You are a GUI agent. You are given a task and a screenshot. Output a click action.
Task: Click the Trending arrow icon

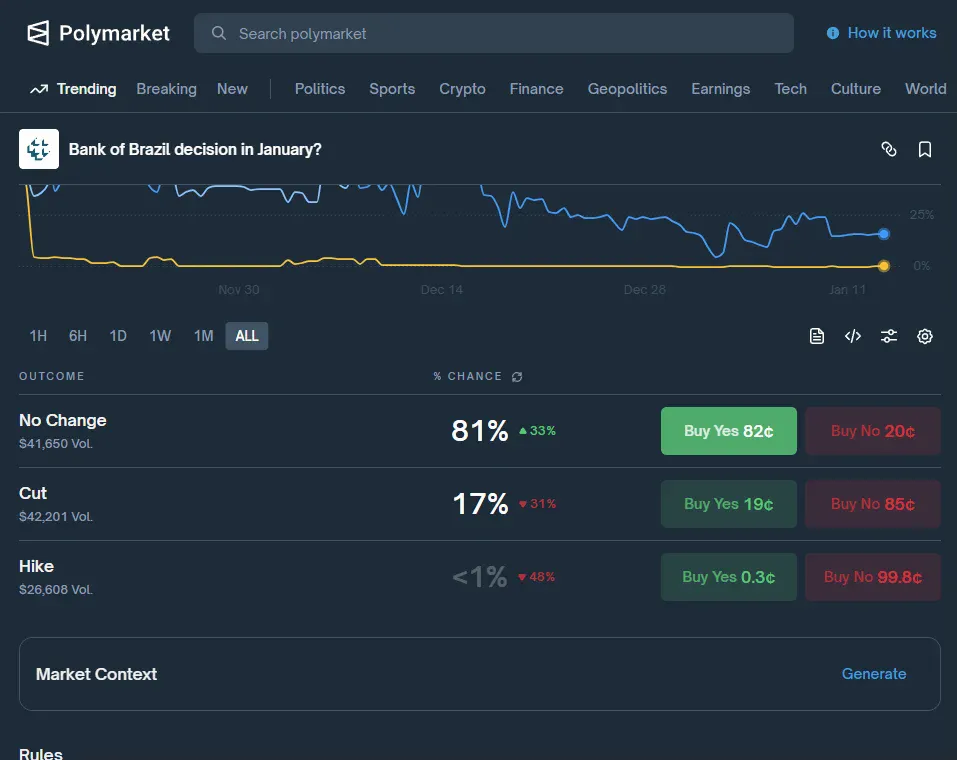click(39, 89)
